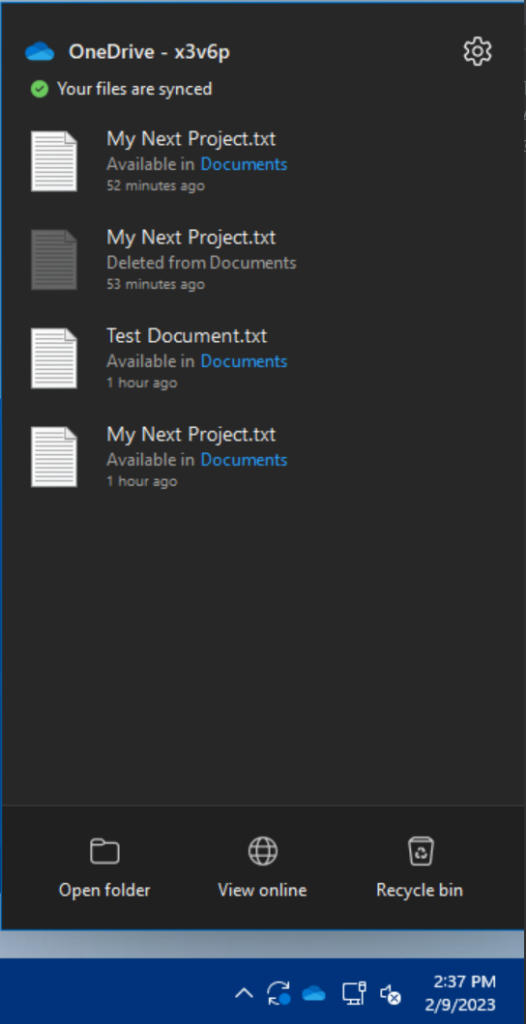Click the View online label
Viewport: 526px width, 1024px height.
point(262,890)
